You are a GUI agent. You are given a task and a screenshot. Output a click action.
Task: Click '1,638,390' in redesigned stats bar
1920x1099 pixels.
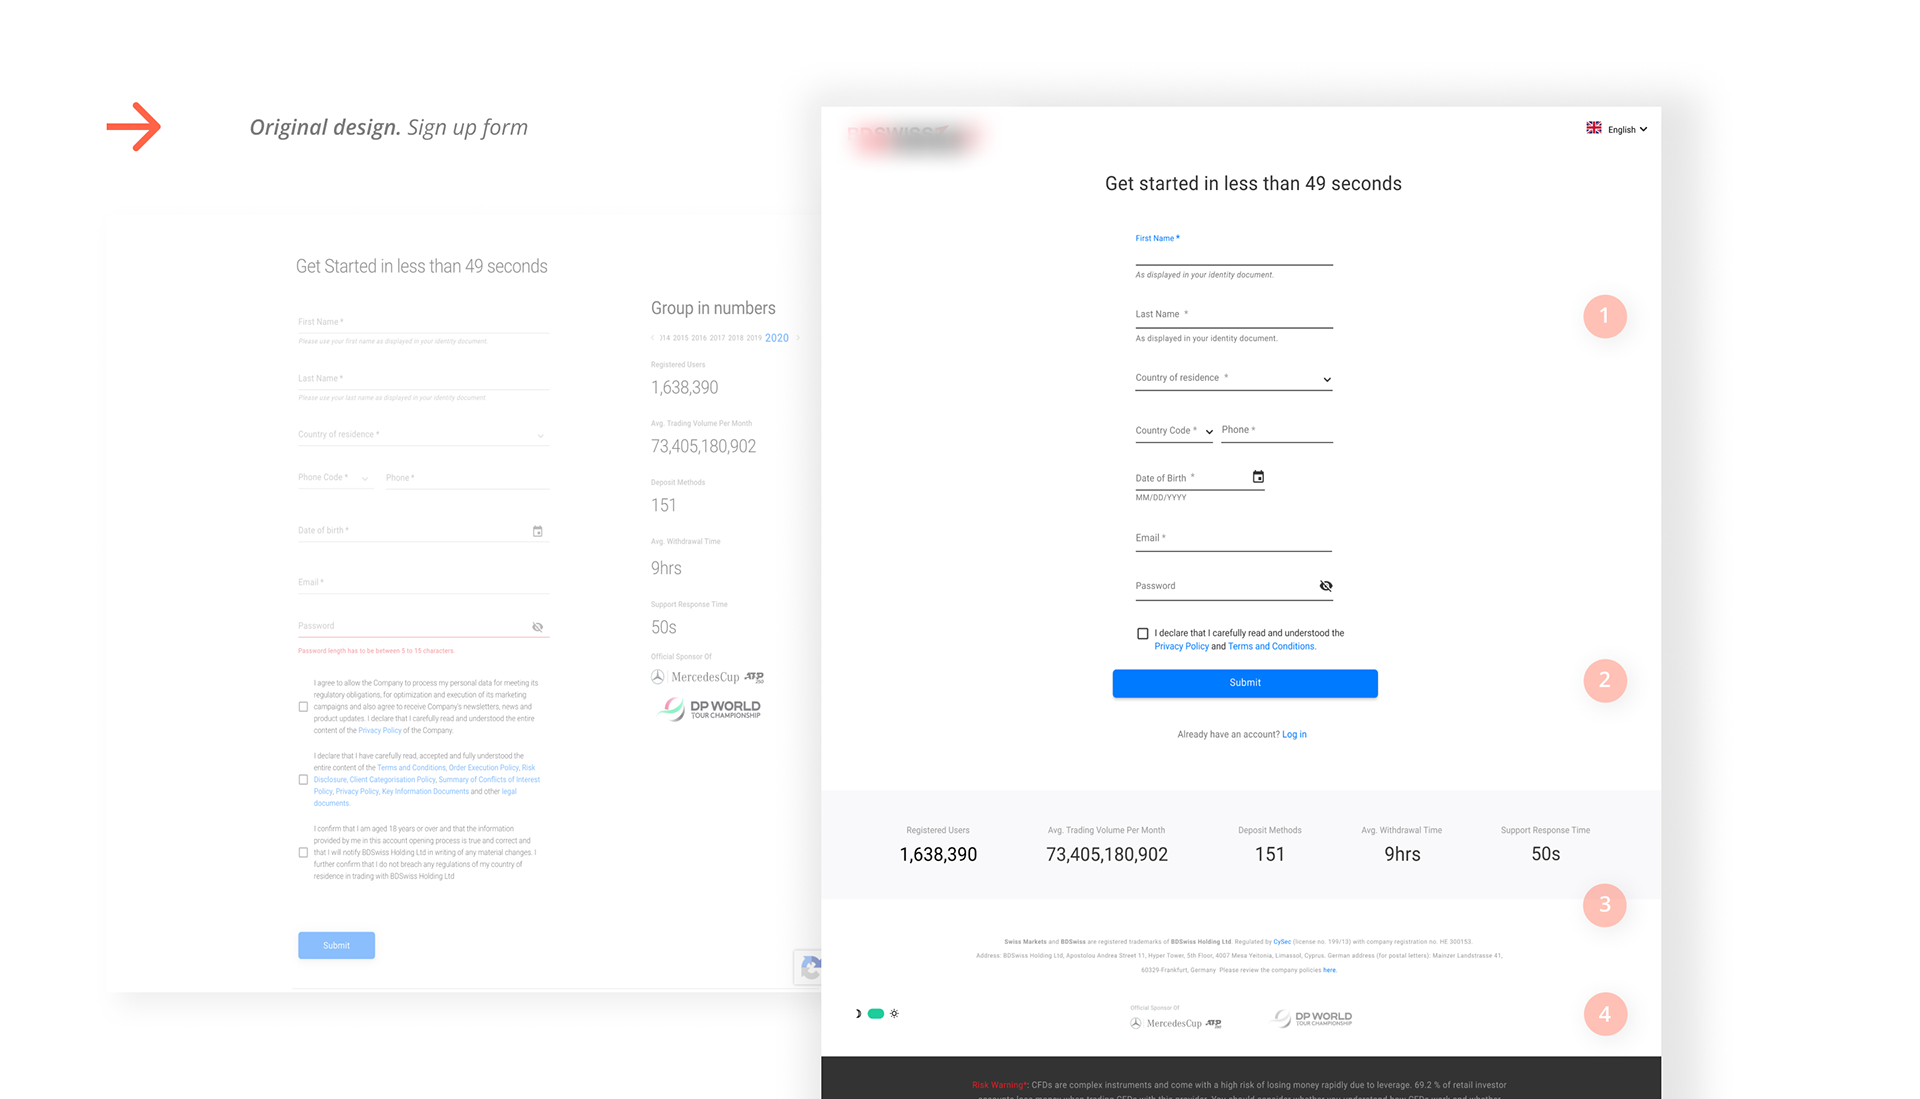point(938,855)
